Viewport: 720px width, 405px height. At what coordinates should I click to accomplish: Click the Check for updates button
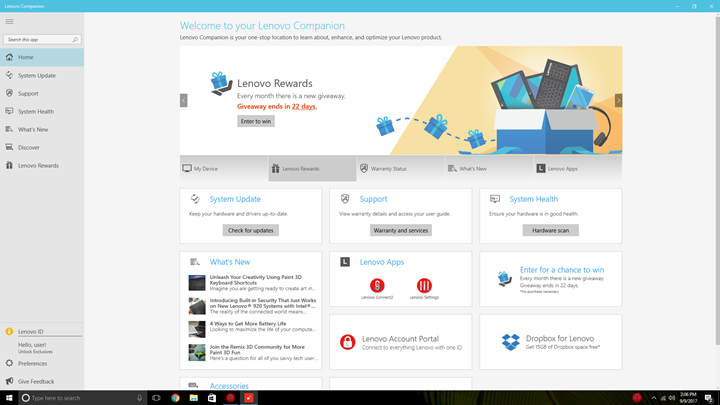click(x=251, y=231)
